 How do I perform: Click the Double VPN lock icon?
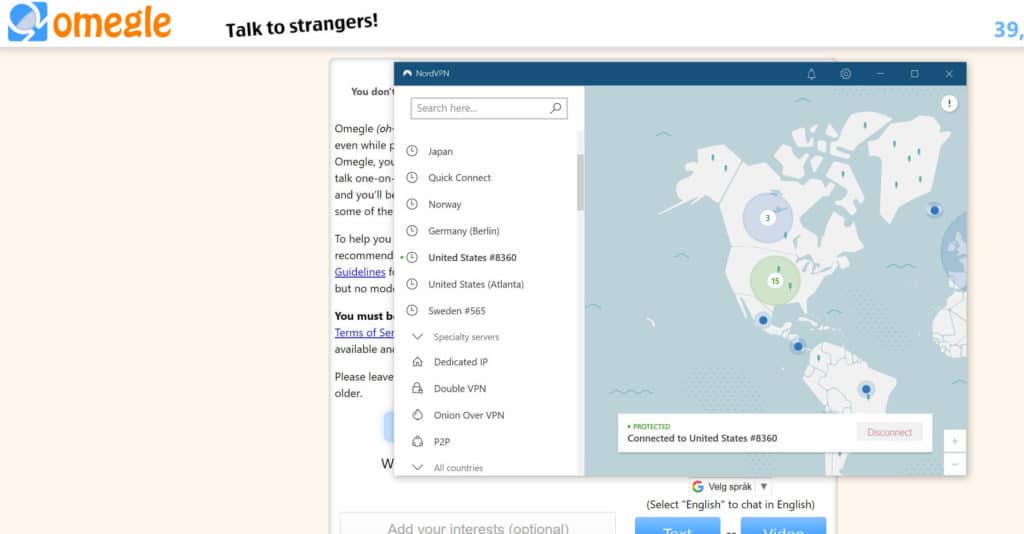(x=417, y=388)
